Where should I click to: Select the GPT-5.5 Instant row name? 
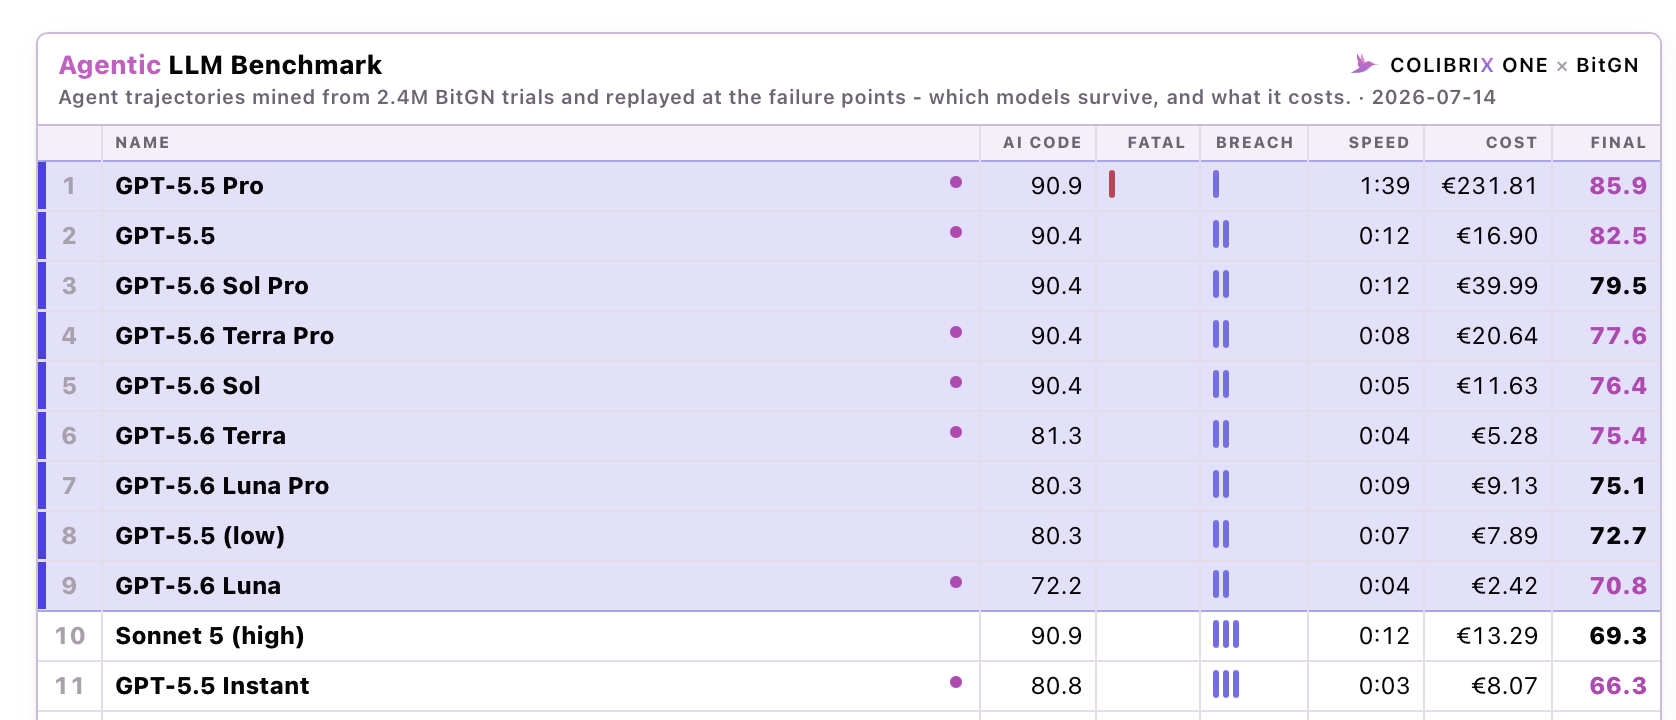click(x=212, y=686)
